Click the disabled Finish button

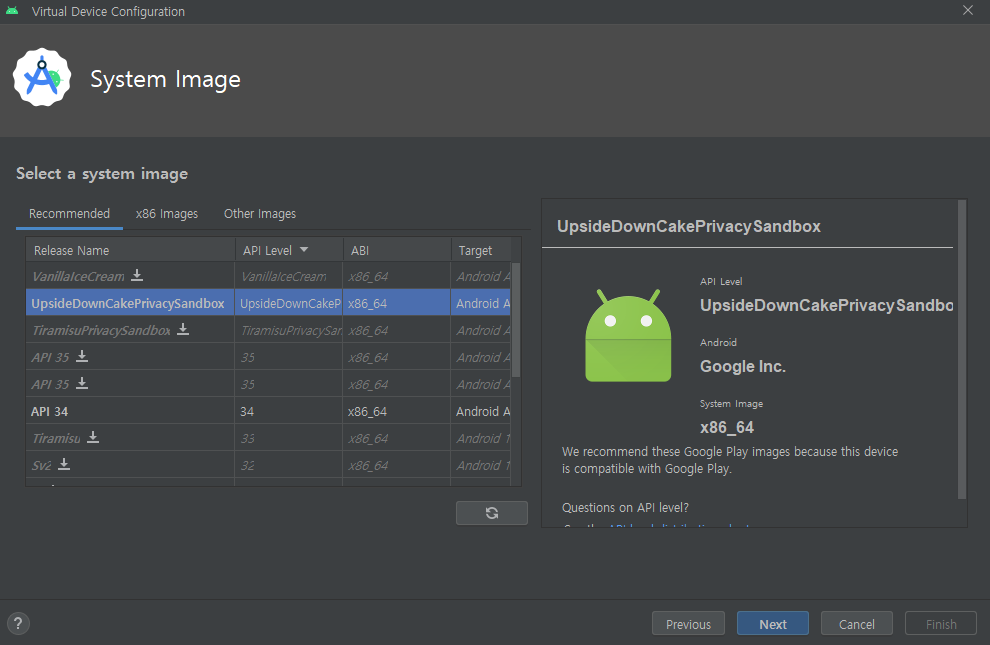click(x=941, y=624)
